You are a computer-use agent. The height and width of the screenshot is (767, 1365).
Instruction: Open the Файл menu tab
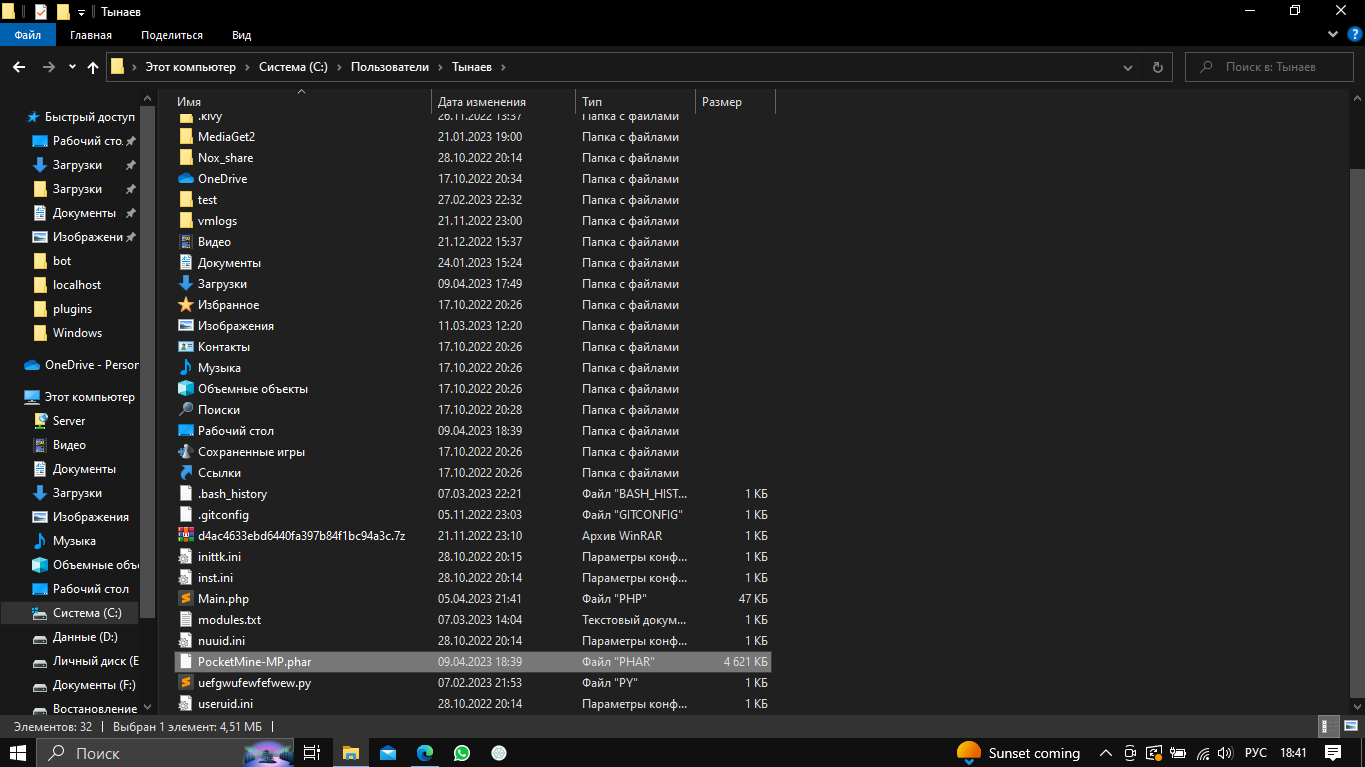(28, 35)
